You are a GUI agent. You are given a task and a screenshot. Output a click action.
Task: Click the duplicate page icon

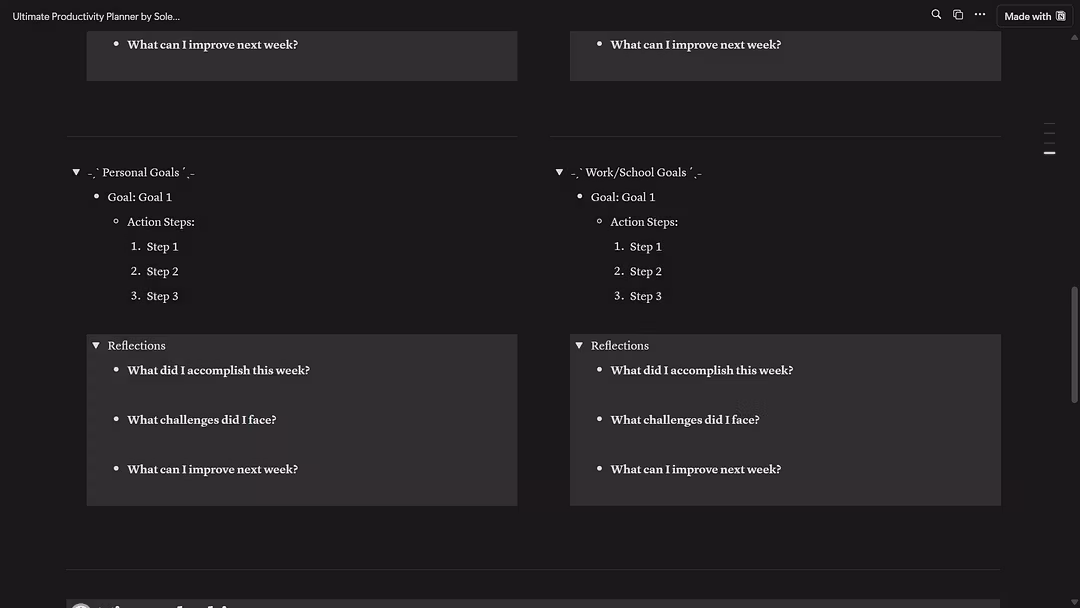[958, 15]
